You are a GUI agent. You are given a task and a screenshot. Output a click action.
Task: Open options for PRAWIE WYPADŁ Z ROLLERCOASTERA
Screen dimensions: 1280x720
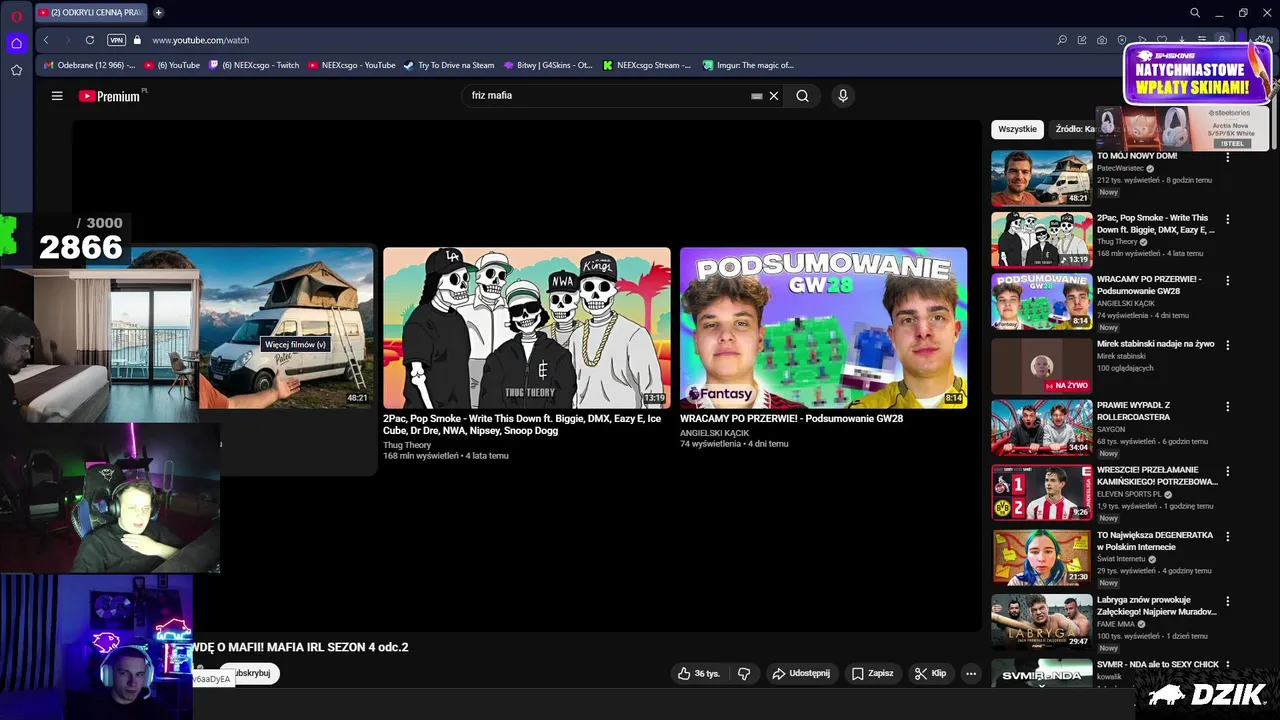[x=1228, y=407]
